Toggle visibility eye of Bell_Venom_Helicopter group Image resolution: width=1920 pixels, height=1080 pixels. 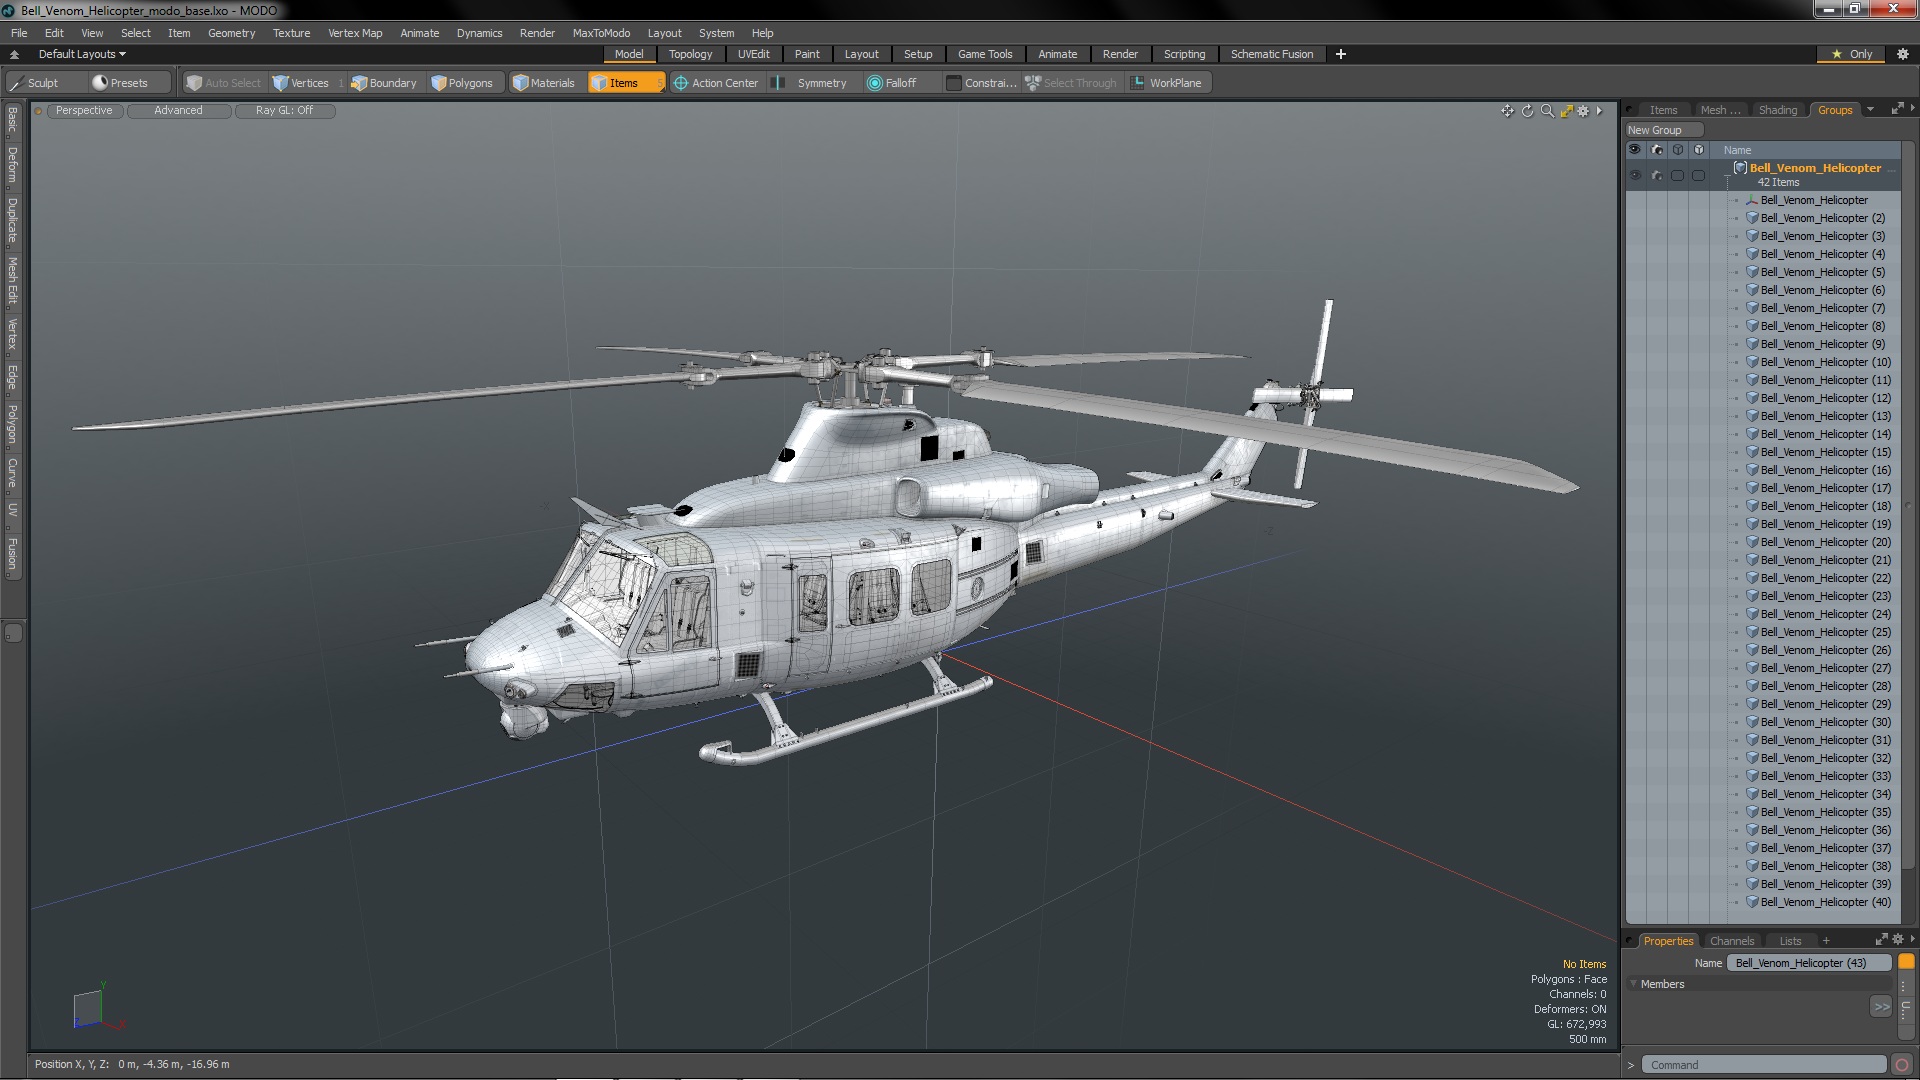coord(1635,175)
